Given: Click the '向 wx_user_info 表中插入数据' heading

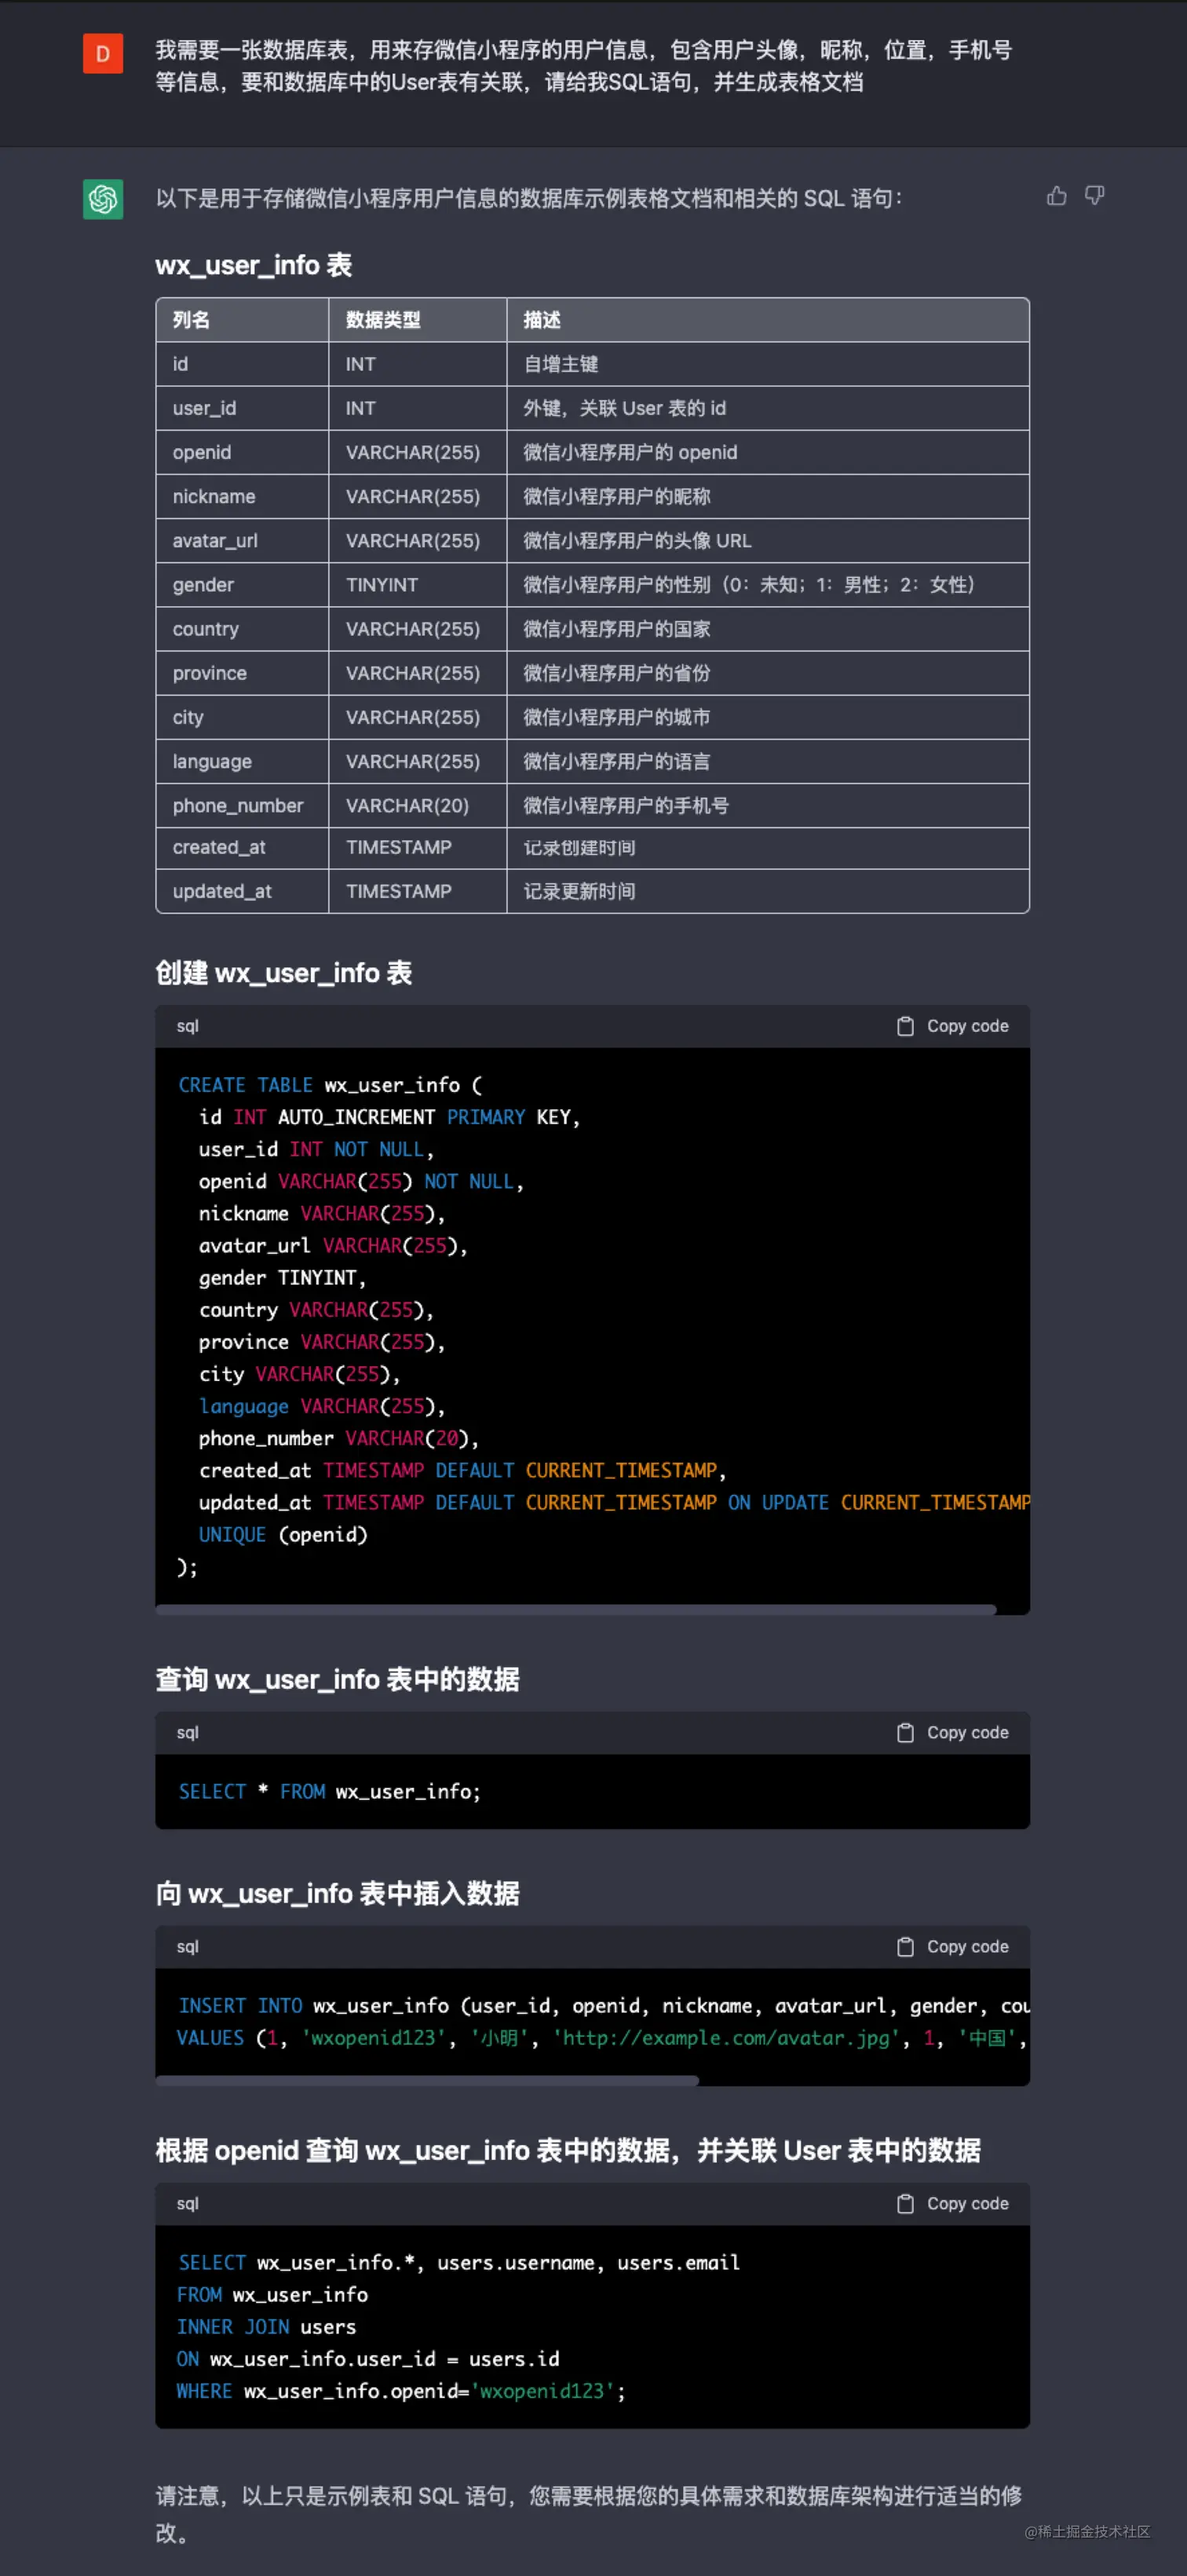Looking at the screenshot, I should tap(337, 1893).
